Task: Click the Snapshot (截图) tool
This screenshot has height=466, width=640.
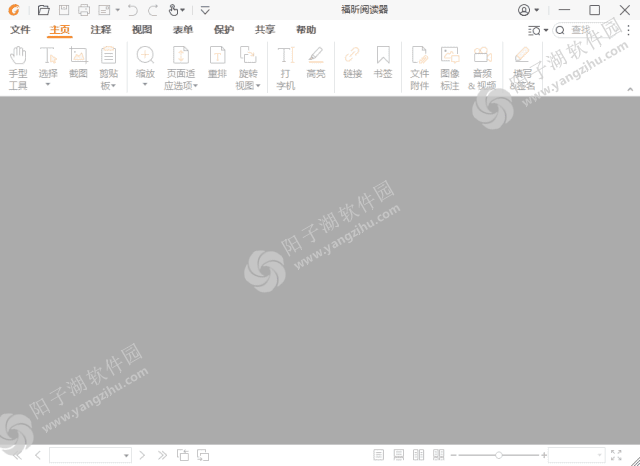Action: (x=78, y=62)
